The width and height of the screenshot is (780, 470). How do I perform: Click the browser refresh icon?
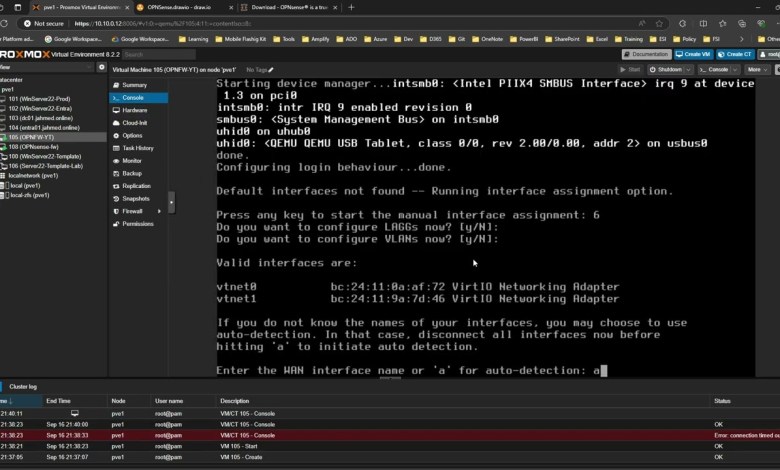(4, 23)
